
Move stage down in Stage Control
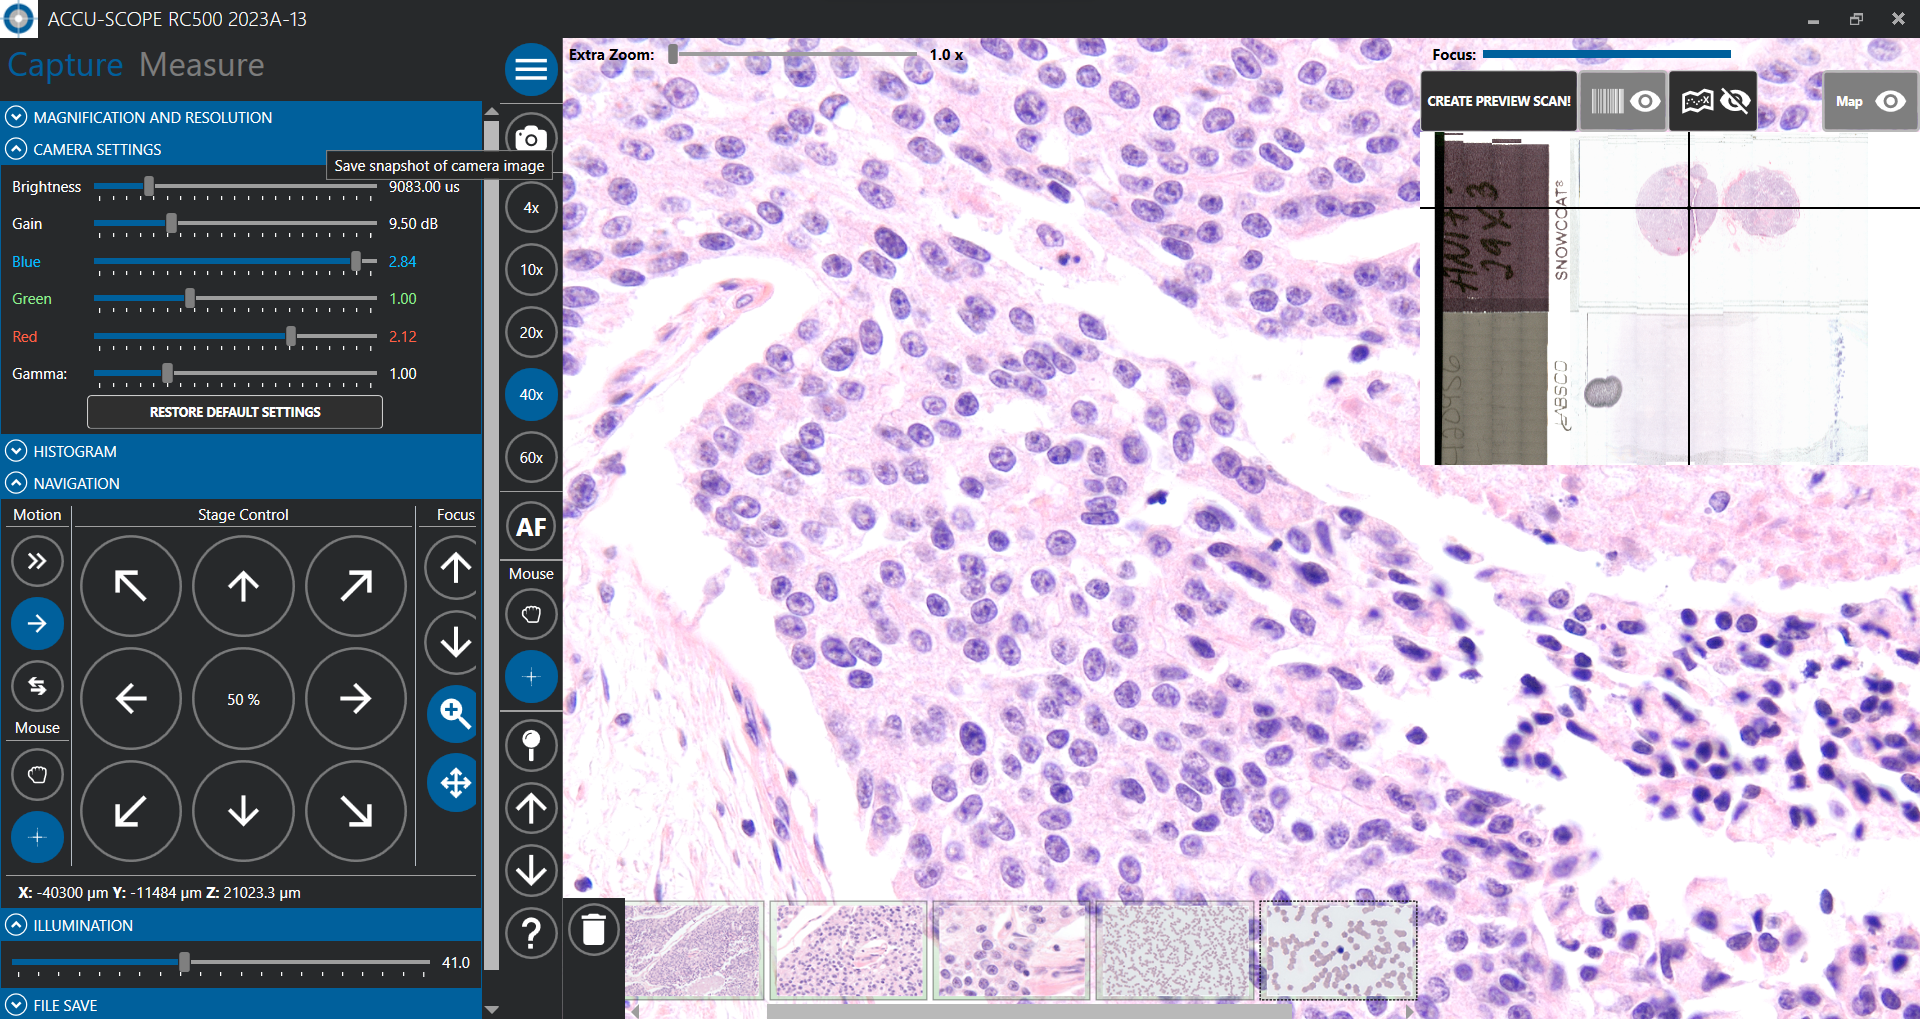(243, 811)
